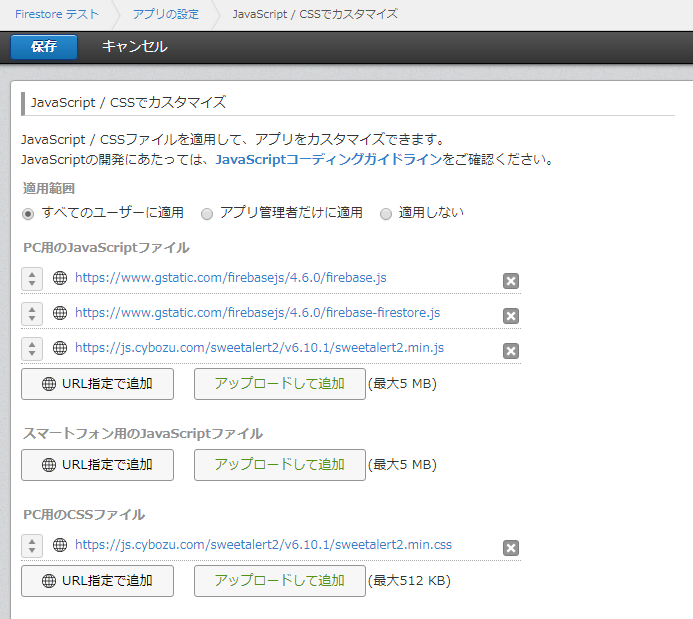Click globe icon beside firebase.js URL
Viewport: 693px width, 619px height.
60,278
